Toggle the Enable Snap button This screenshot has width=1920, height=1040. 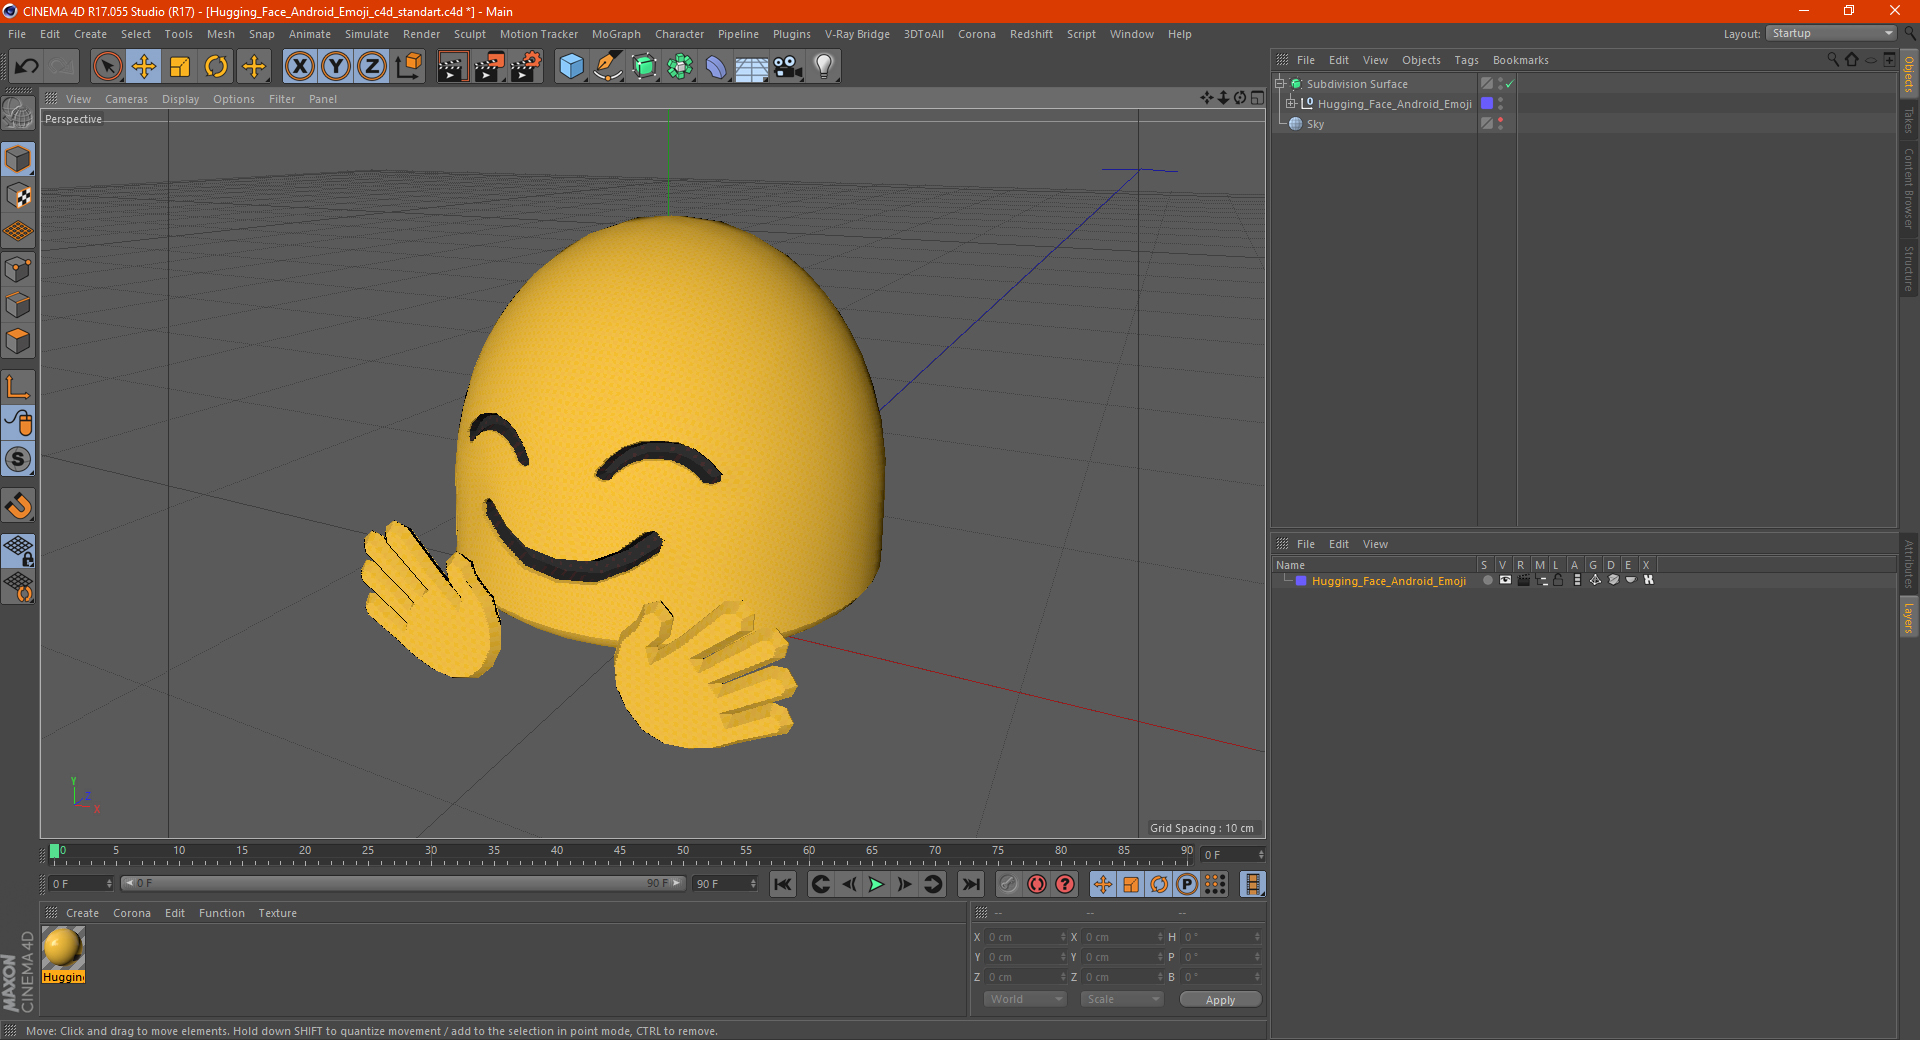point(19,506)
